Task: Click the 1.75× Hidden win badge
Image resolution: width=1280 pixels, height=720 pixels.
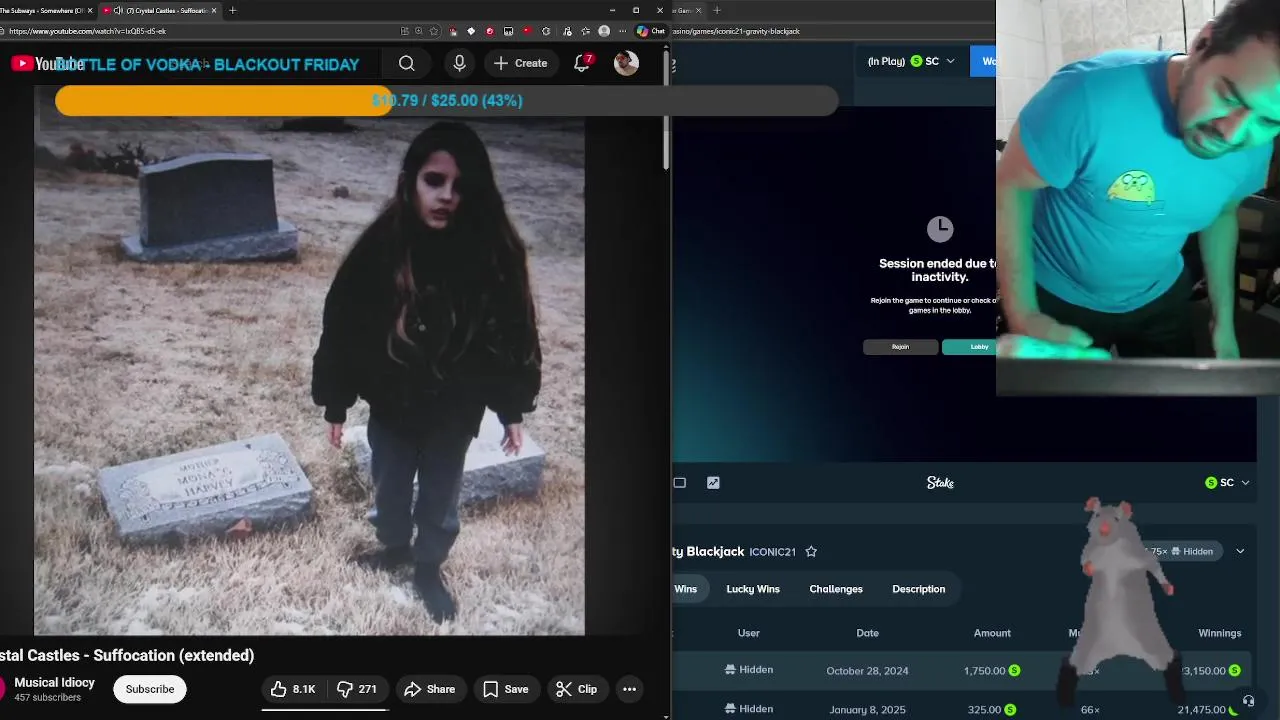Action: coord(1183,551)
